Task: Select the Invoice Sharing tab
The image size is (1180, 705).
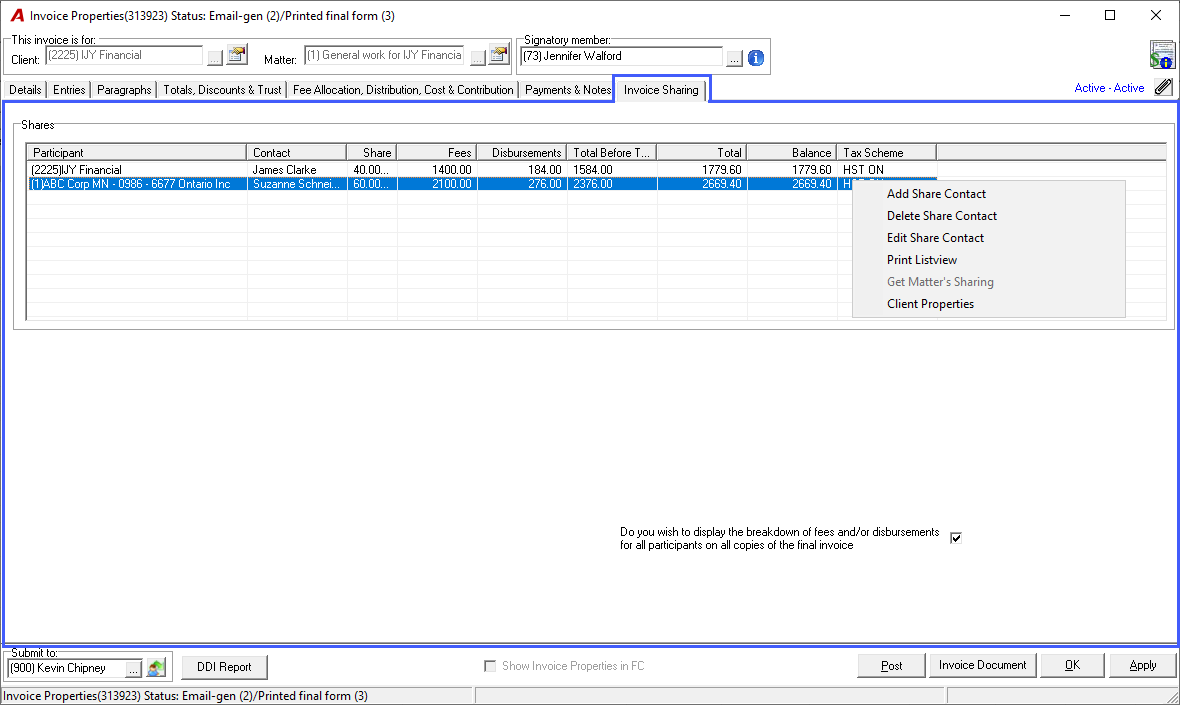Action: click(661, 90)
